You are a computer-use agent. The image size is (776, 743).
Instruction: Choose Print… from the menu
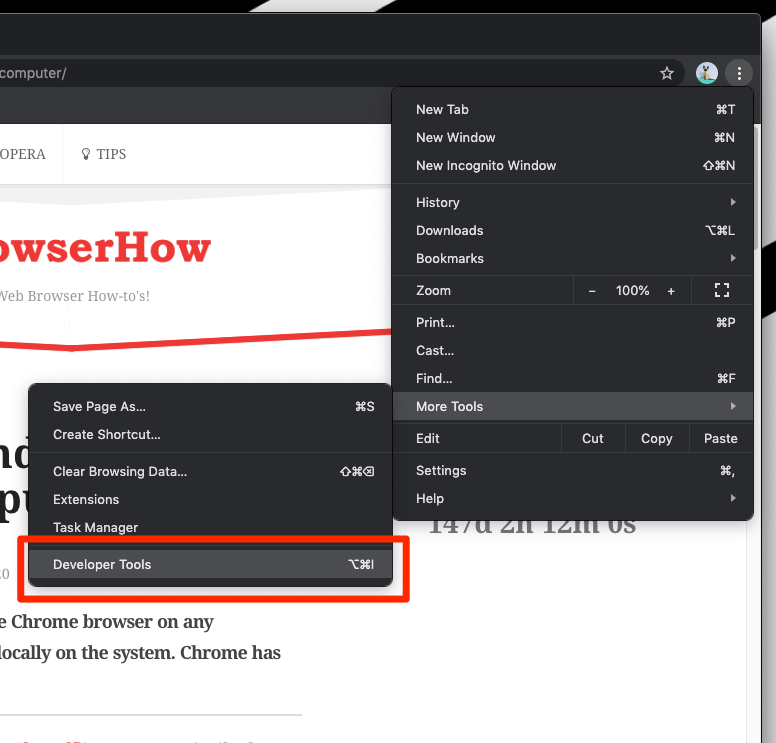pos(573,323)
